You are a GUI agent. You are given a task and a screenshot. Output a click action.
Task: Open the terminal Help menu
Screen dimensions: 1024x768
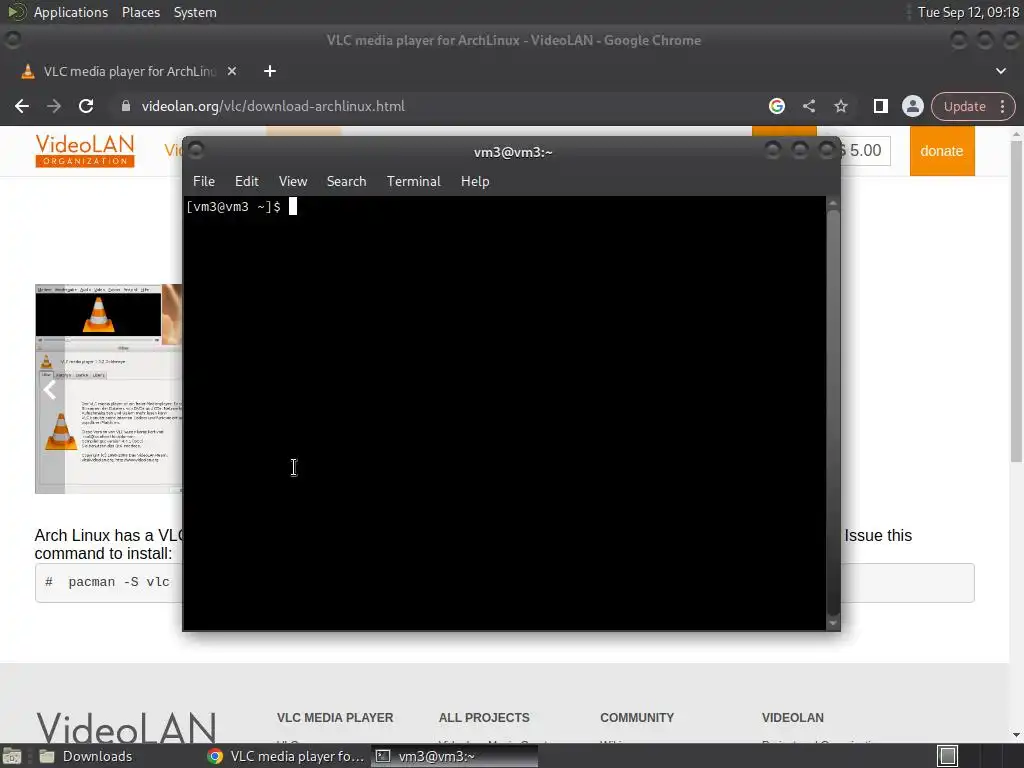click(475, 182)
